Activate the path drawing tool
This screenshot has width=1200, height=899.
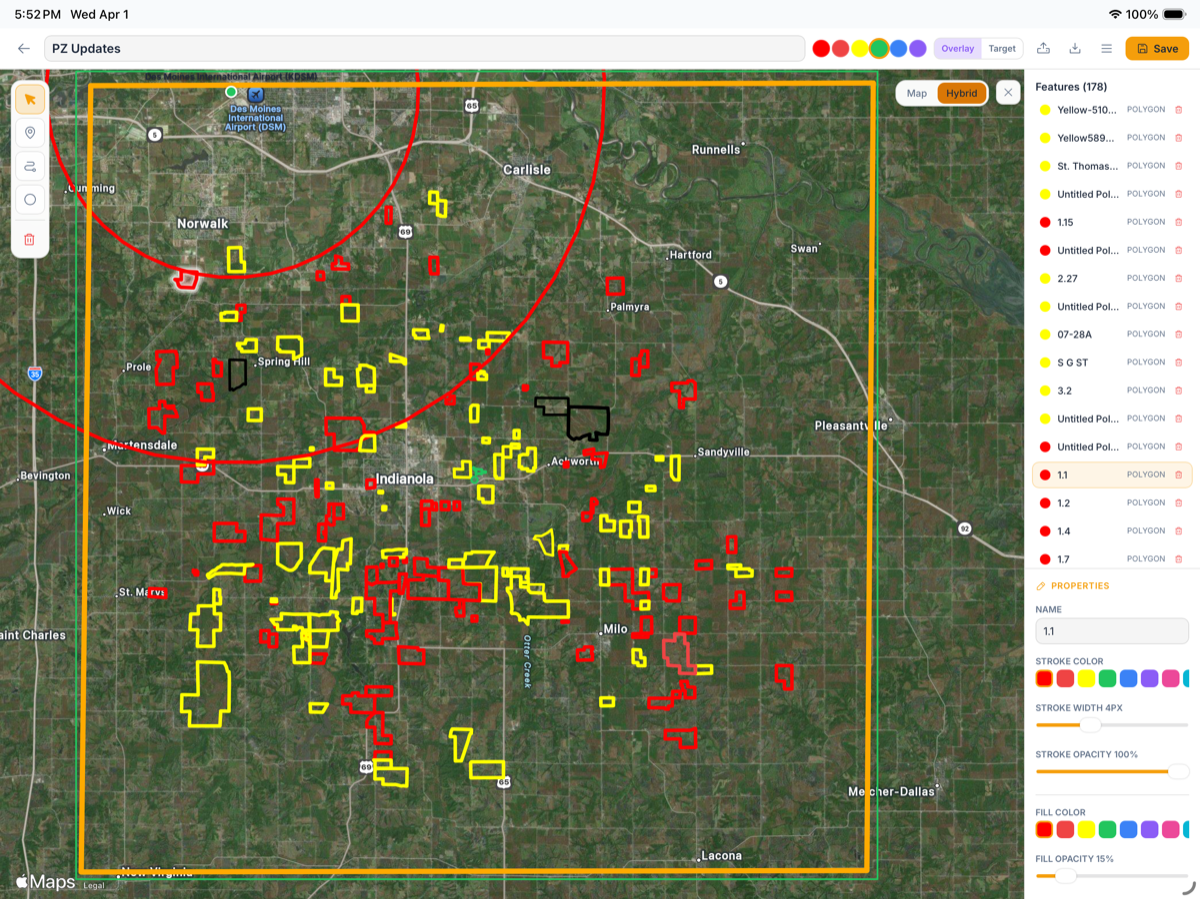[30, 166]
